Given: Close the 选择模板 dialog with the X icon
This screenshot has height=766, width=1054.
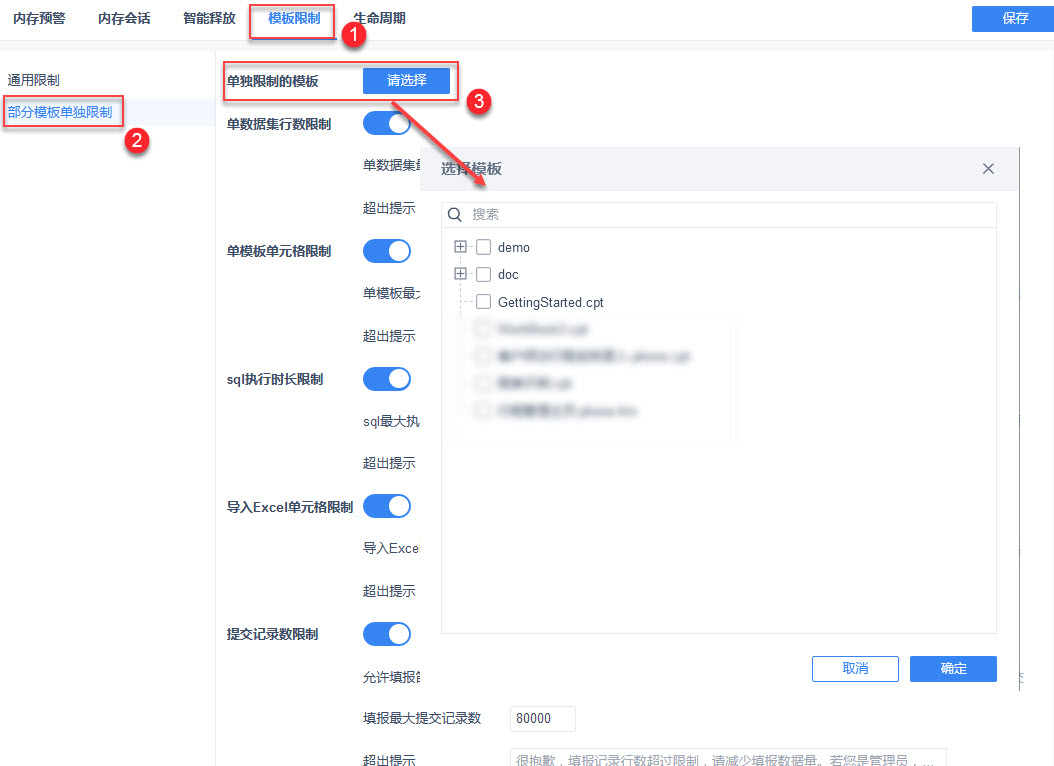Looking at the screenshot, I should (x=987, y=169).
